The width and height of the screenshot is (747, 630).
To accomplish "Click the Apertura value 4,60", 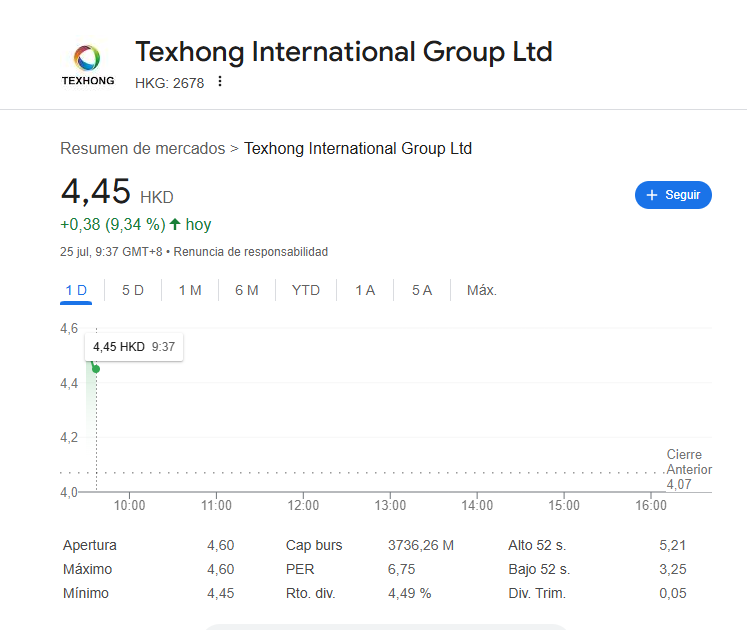I will click(x=221, y=545).
